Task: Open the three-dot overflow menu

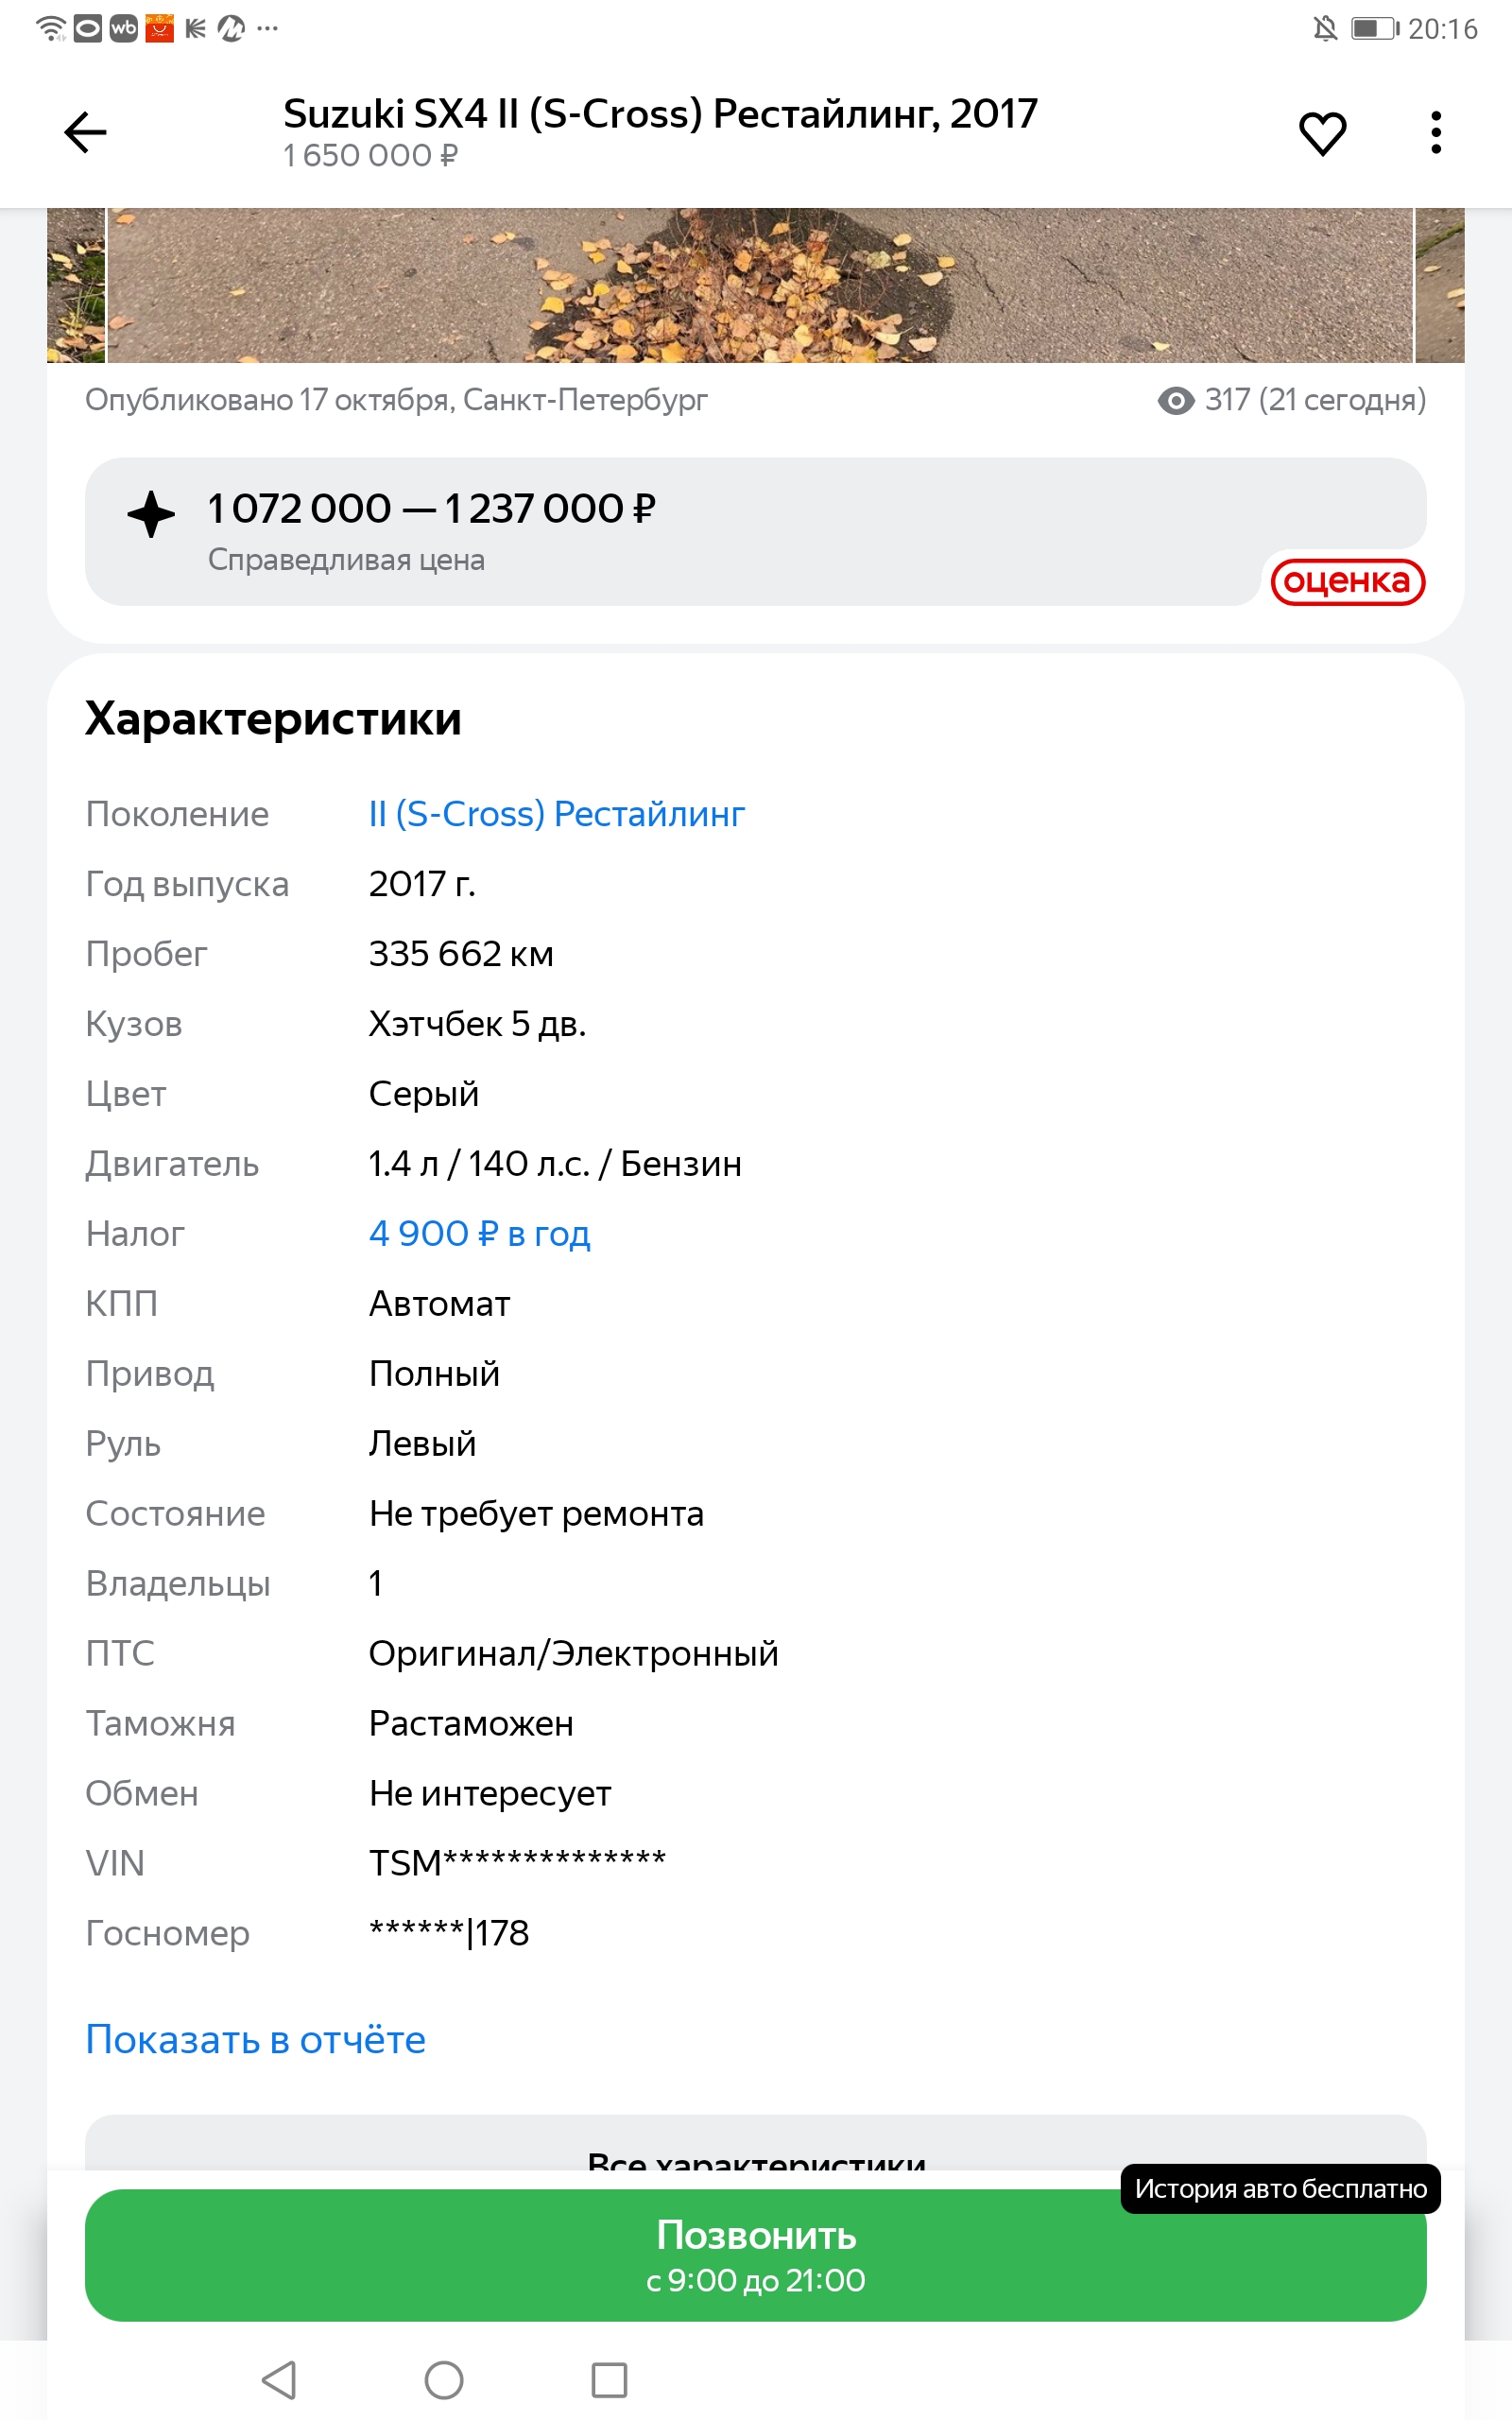Action: (1436, 132)
